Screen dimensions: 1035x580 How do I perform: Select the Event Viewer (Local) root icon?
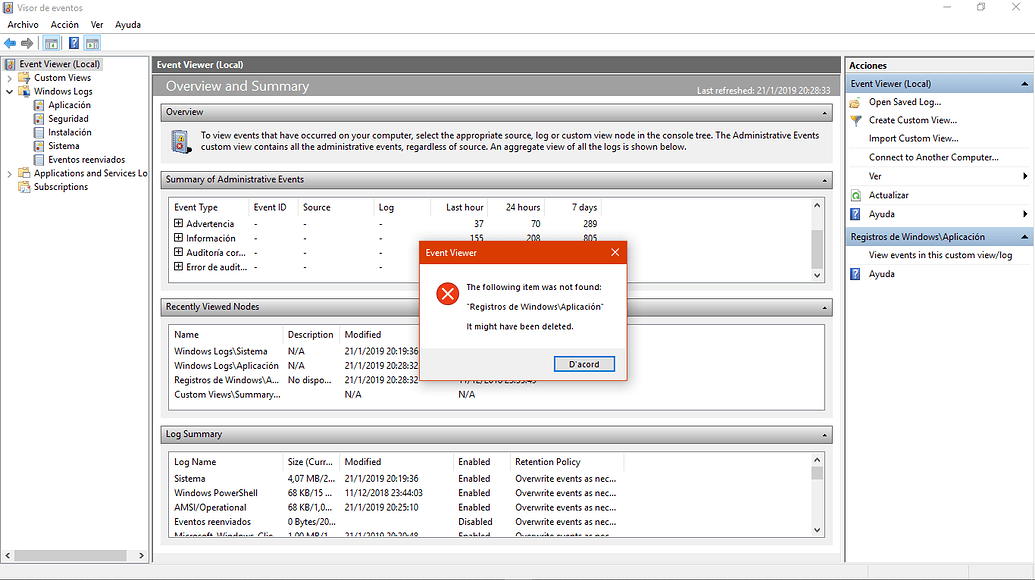(x=9, y=64)
